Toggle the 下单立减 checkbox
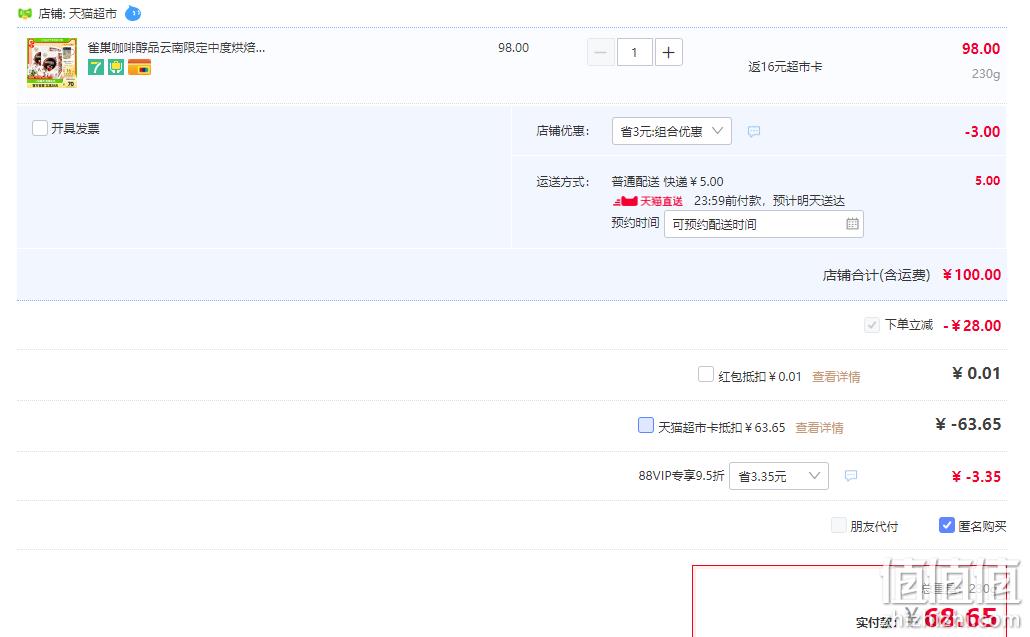This screenshot has height=637, width=1030. 872,324
